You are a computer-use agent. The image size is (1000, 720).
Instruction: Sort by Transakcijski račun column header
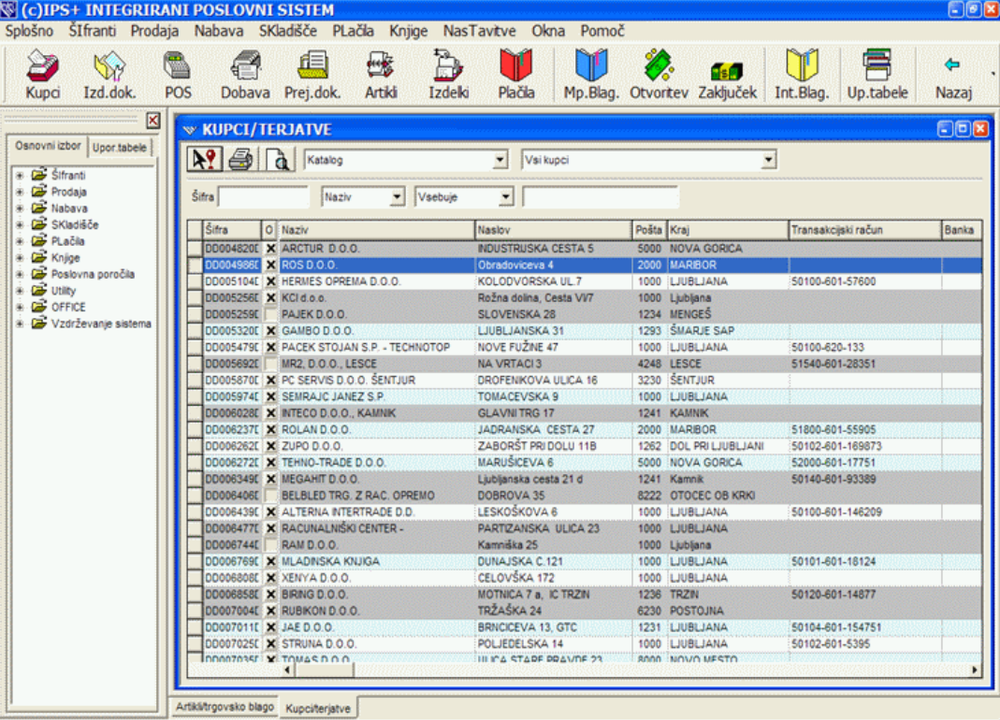coord(864,230)
